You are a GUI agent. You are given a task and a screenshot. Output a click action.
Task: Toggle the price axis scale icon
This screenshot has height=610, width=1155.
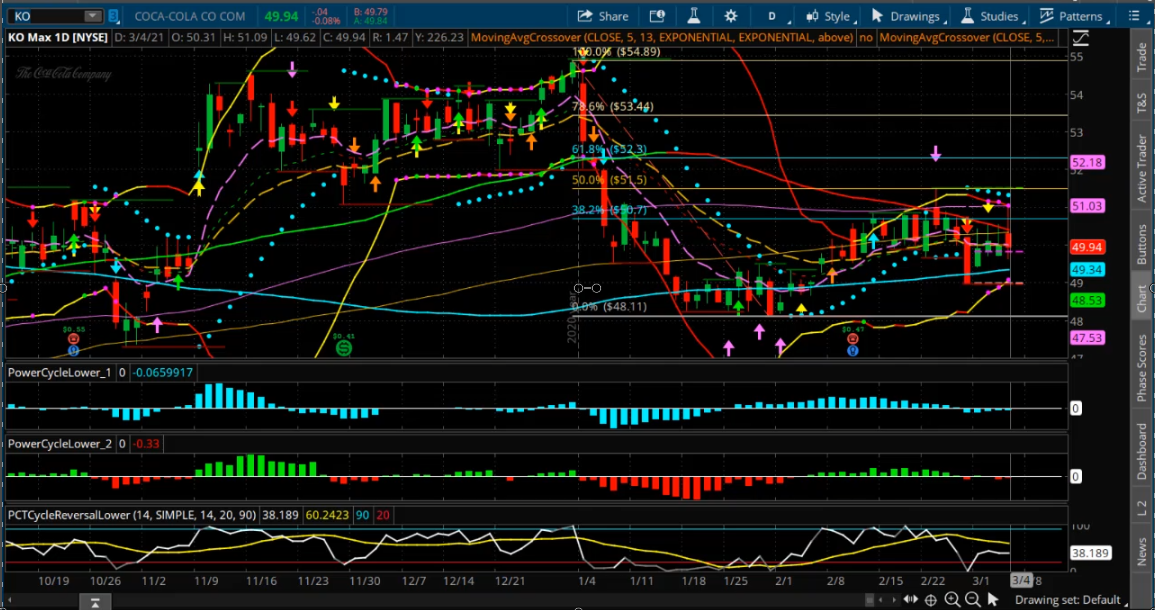point(1080,38)
